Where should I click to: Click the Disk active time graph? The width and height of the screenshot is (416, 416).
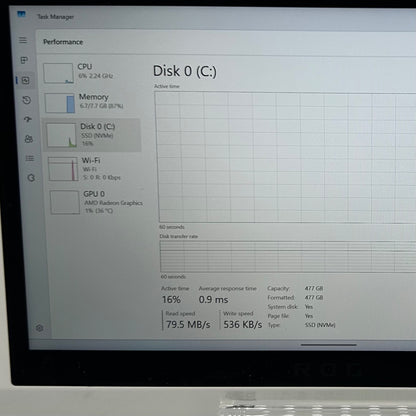(286, 157)
